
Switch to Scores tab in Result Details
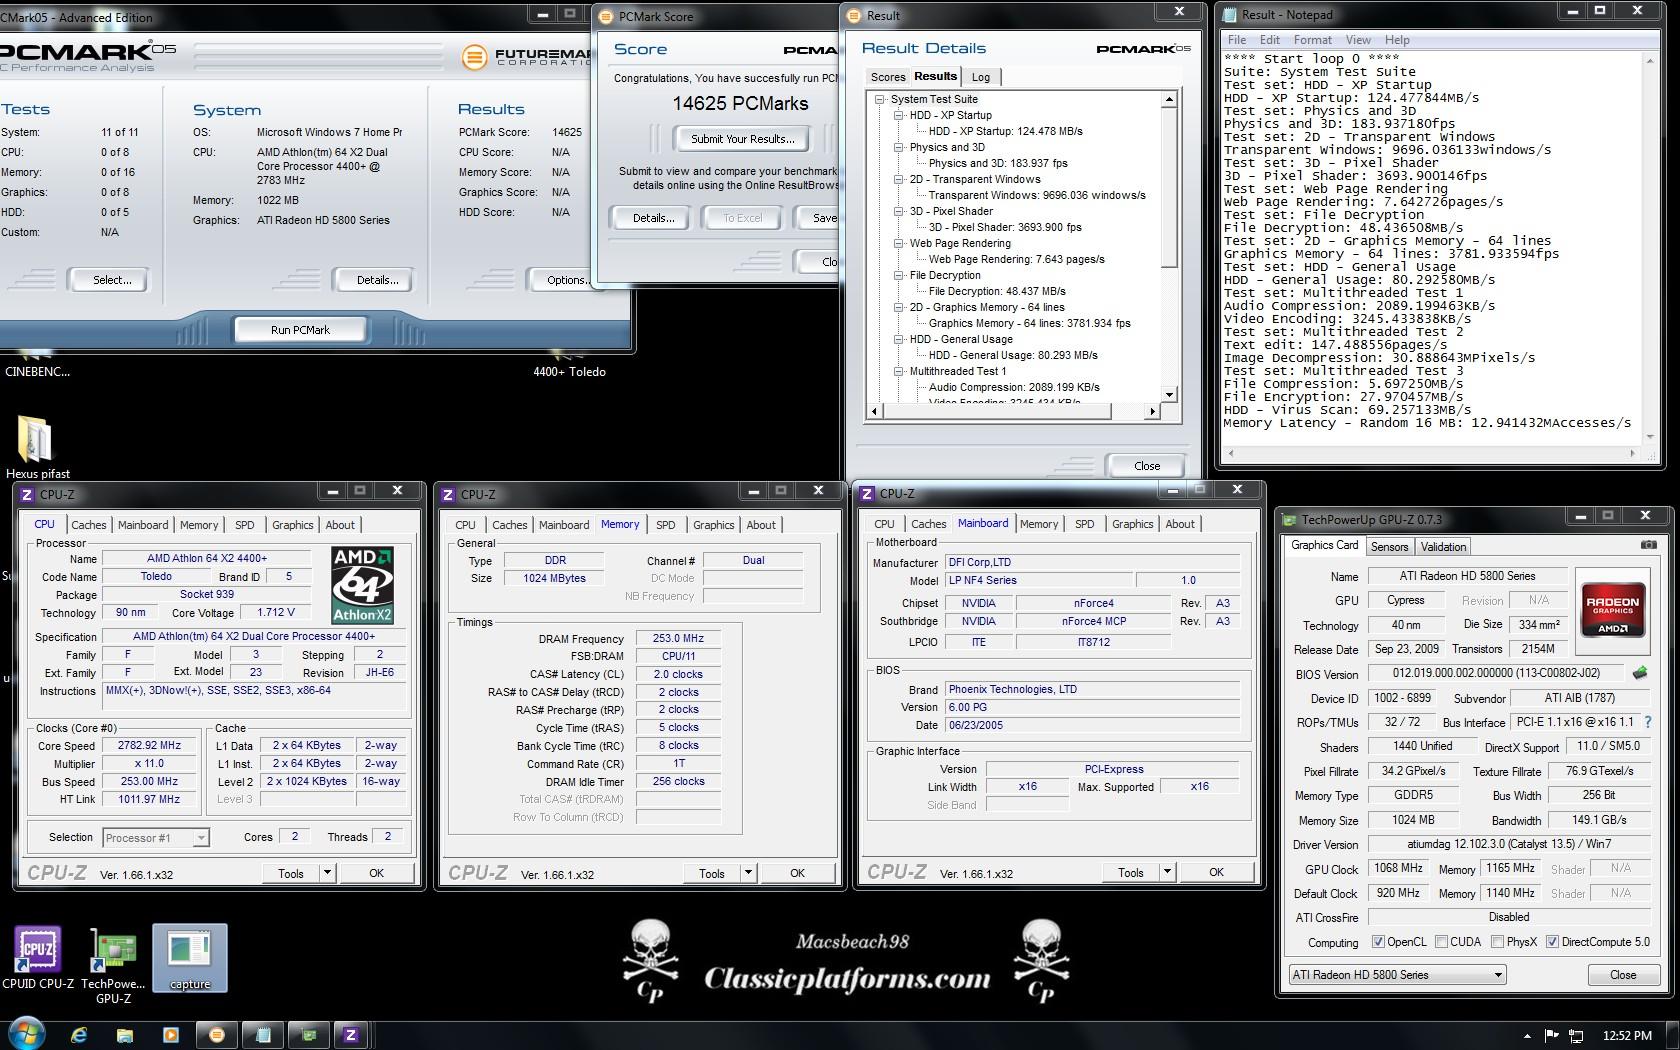887,77
